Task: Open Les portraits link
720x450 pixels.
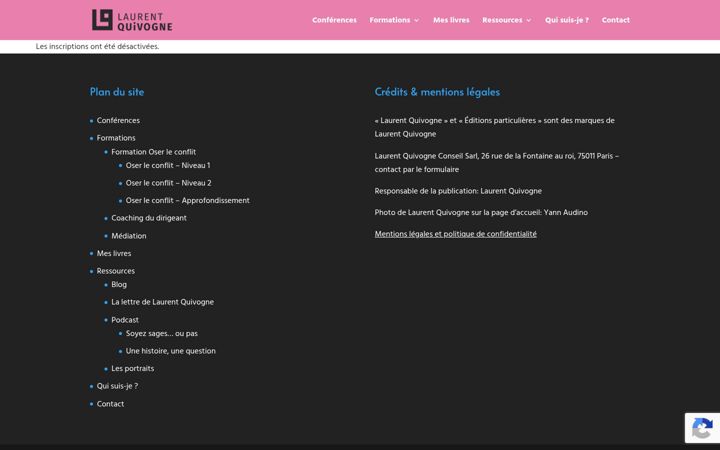Action: (x=133, y=369)
